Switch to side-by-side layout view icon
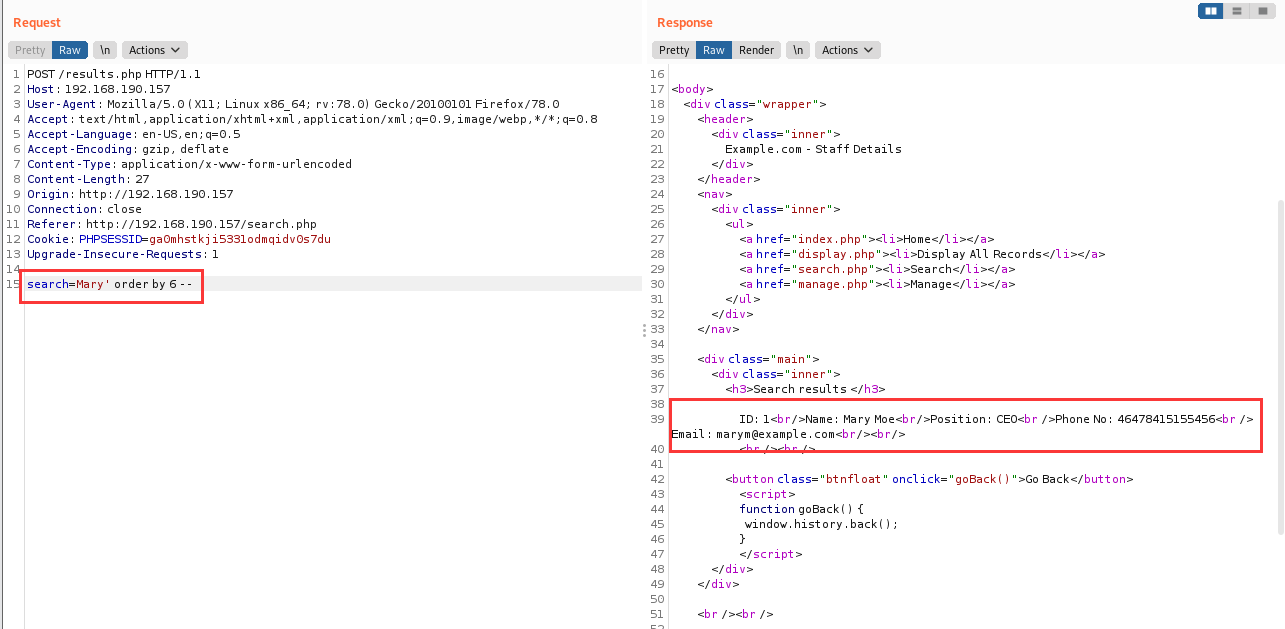The height and width of the screenshot is (629, 1285). click(1211, 11)
